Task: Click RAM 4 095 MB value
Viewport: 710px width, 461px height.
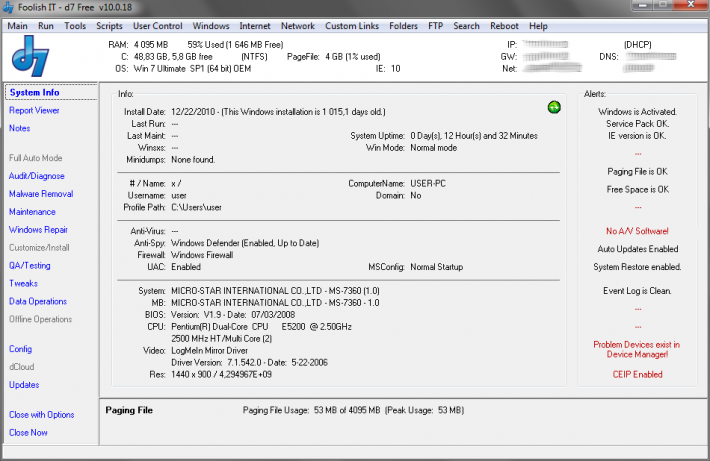Action: pyautogui.click(x=151, y=45)
